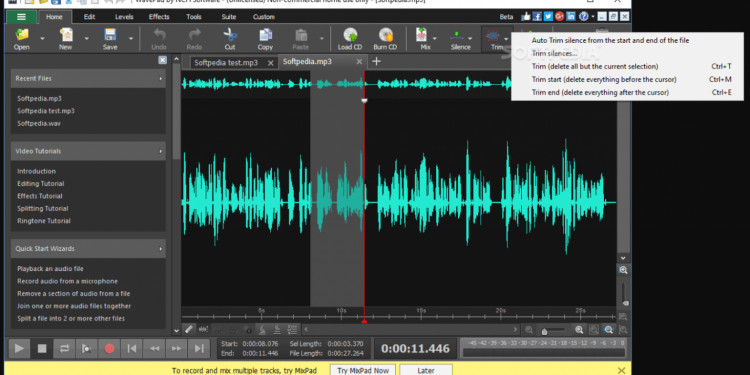Click the vertical zoom magnifier at right edge
The image size is (750, 375).
[623, 270]
